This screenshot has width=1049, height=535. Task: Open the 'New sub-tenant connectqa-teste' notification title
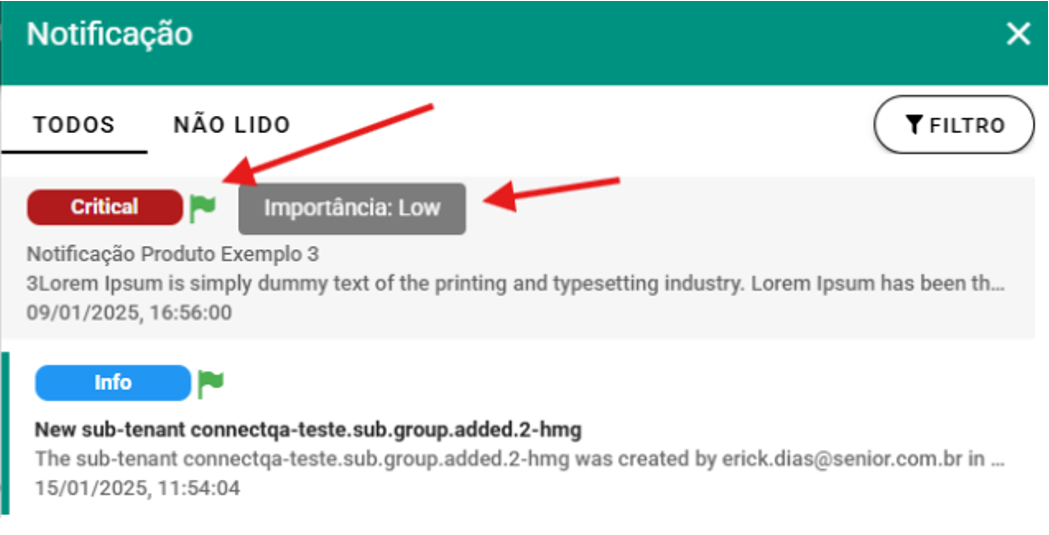[x=308, y=430]
